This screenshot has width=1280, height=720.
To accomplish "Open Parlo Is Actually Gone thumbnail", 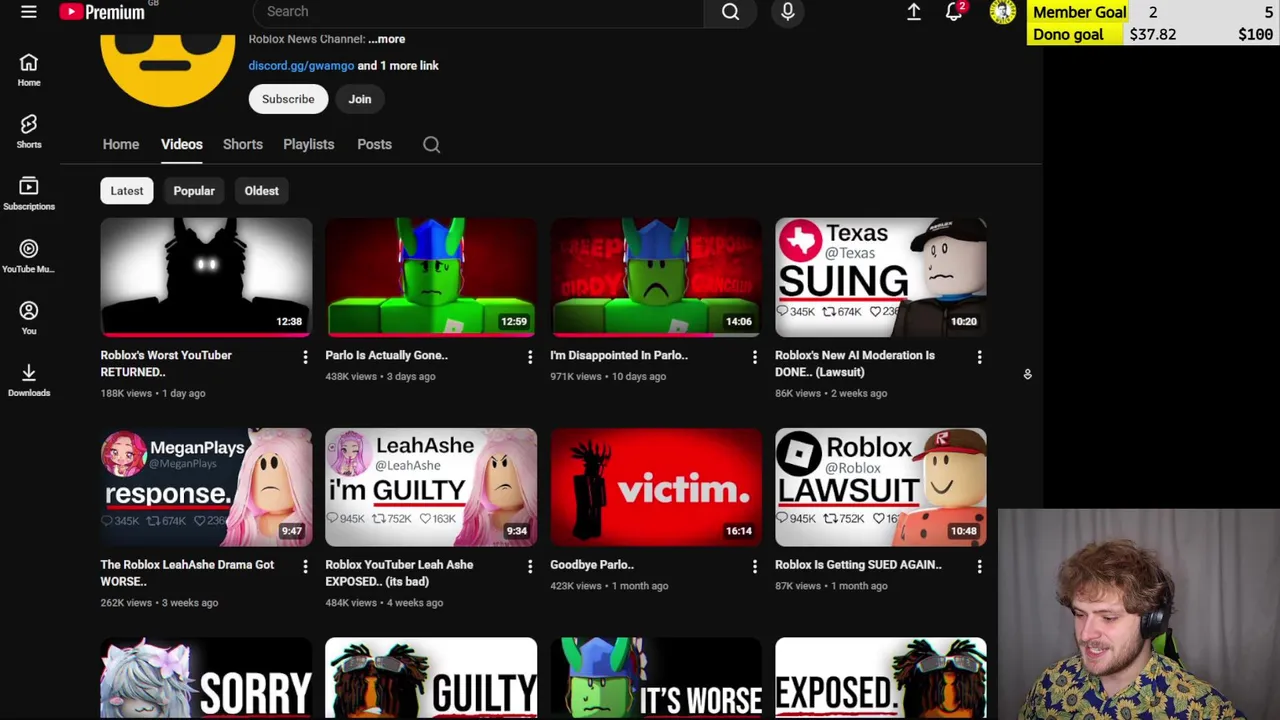I will coord(431,277).
